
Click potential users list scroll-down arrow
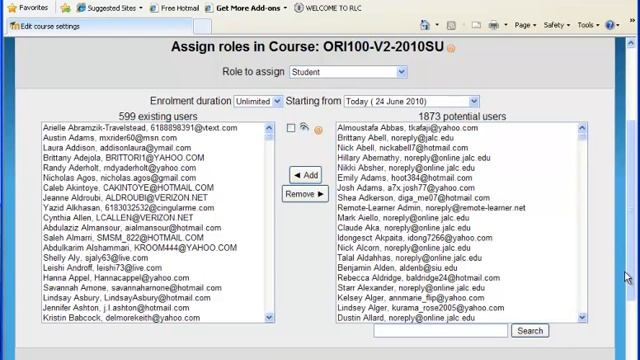point(582,317)
